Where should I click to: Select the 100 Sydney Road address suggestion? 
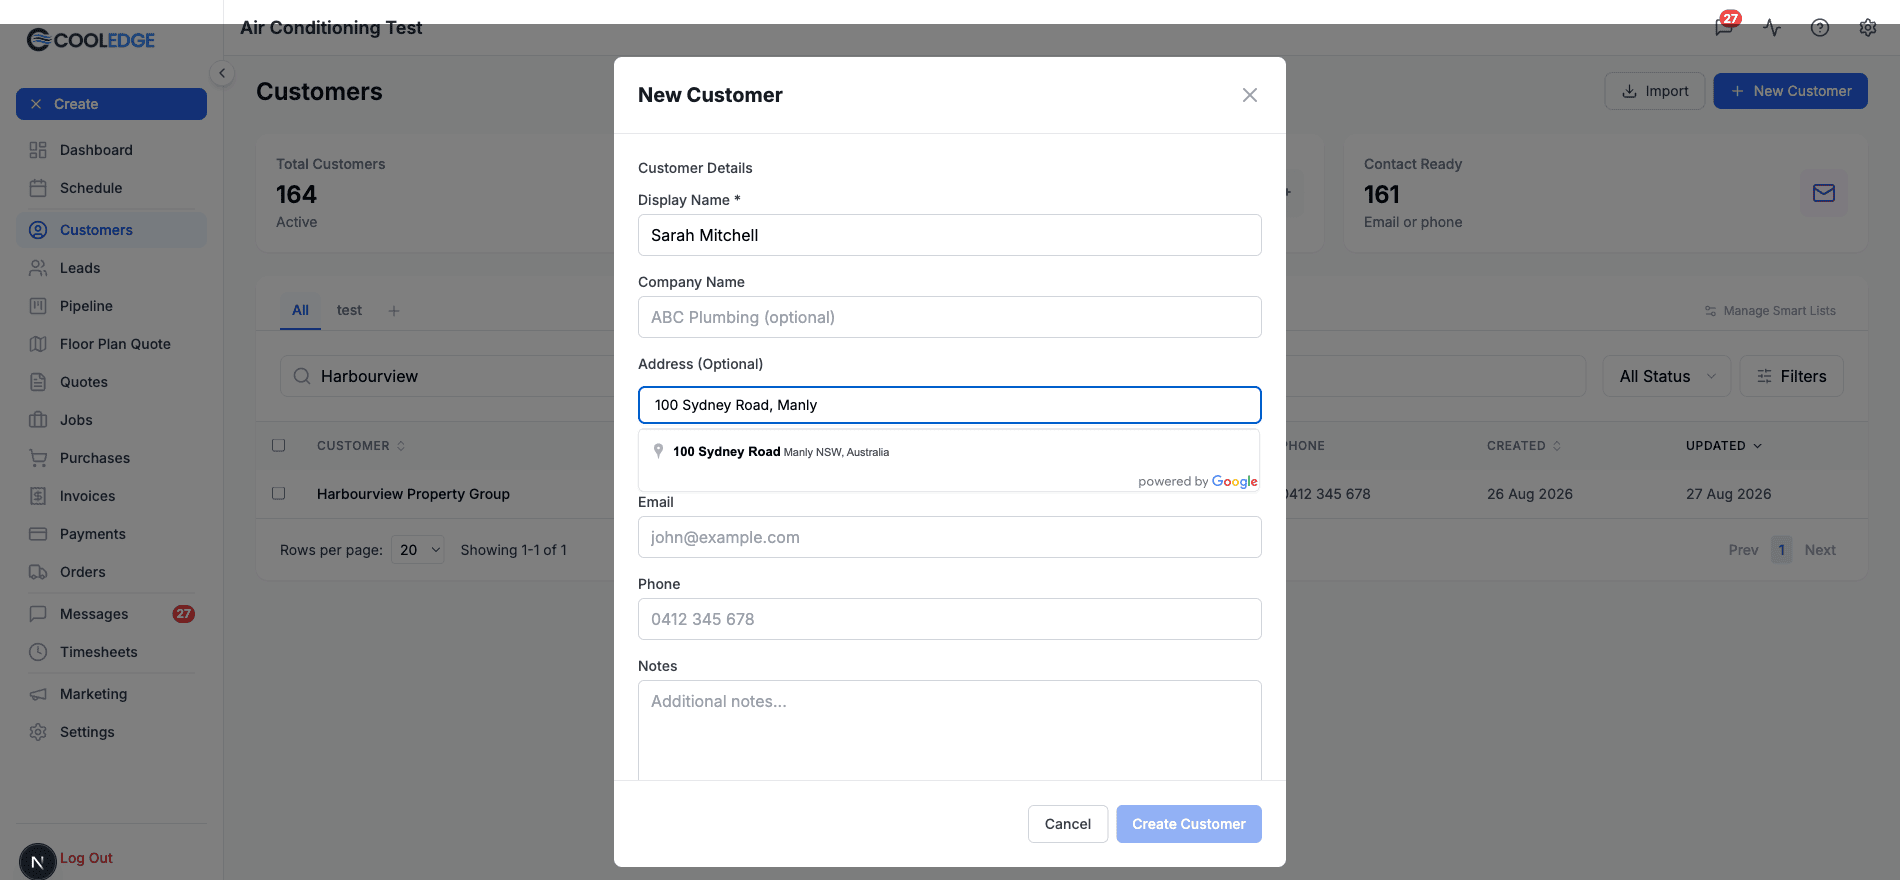(x=949, y=452)
